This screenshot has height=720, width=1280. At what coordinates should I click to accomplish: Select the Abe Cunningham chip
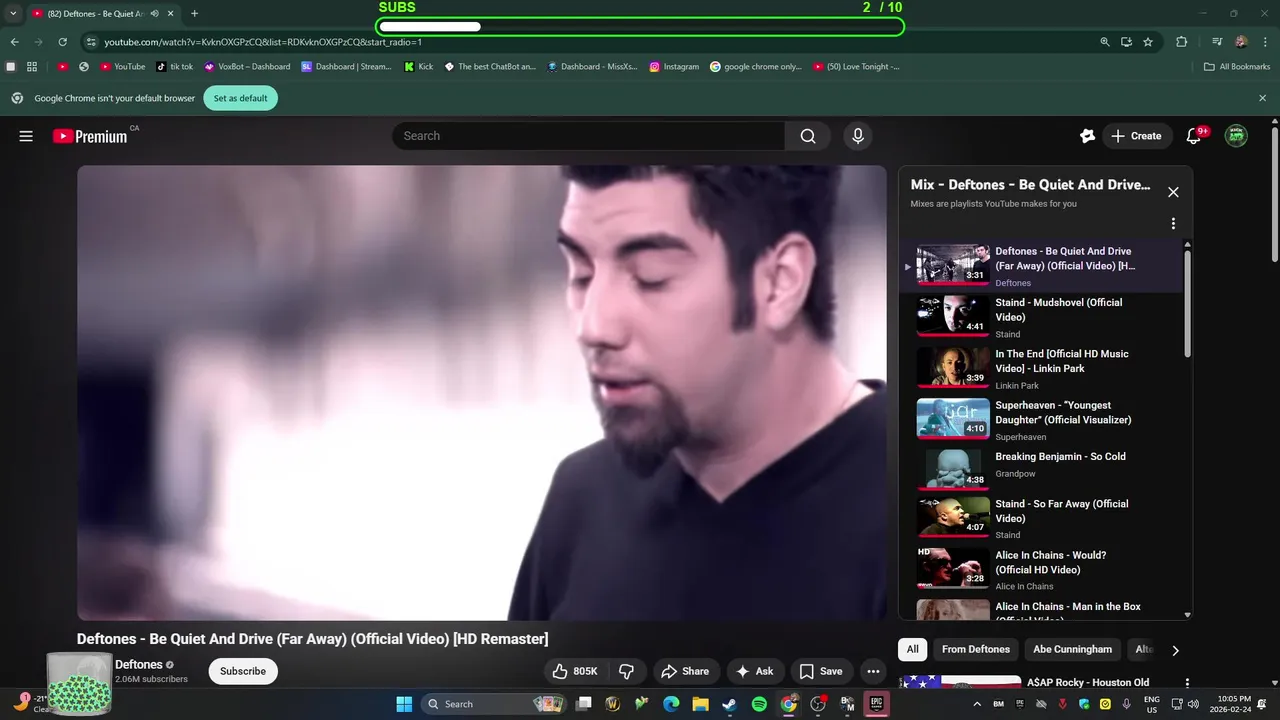pos(1072,649)
